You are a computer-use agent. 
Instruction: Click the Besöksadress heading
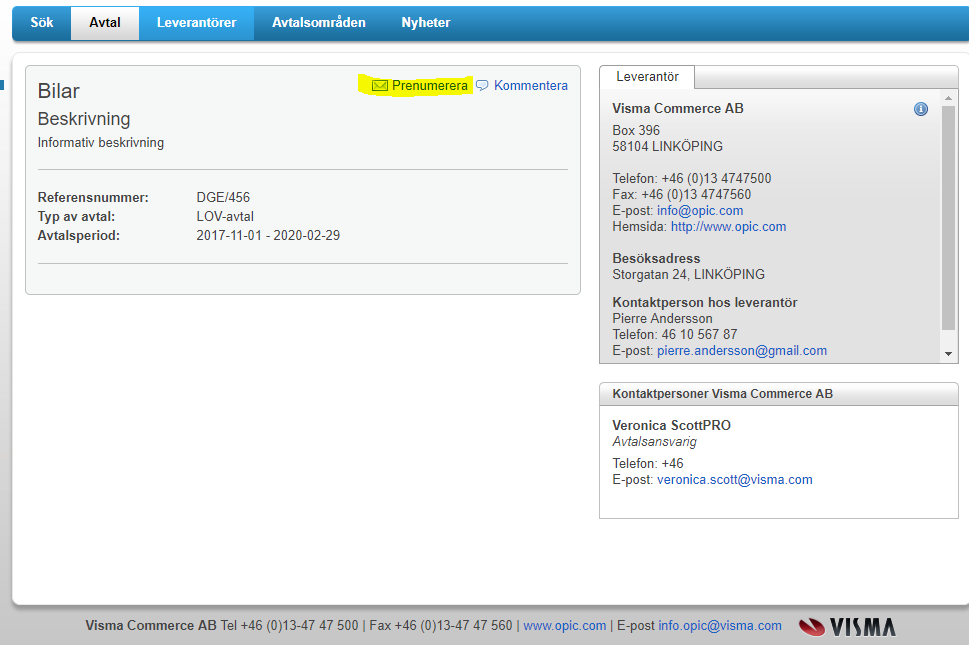pyautogui.click(x=656, y=258)
